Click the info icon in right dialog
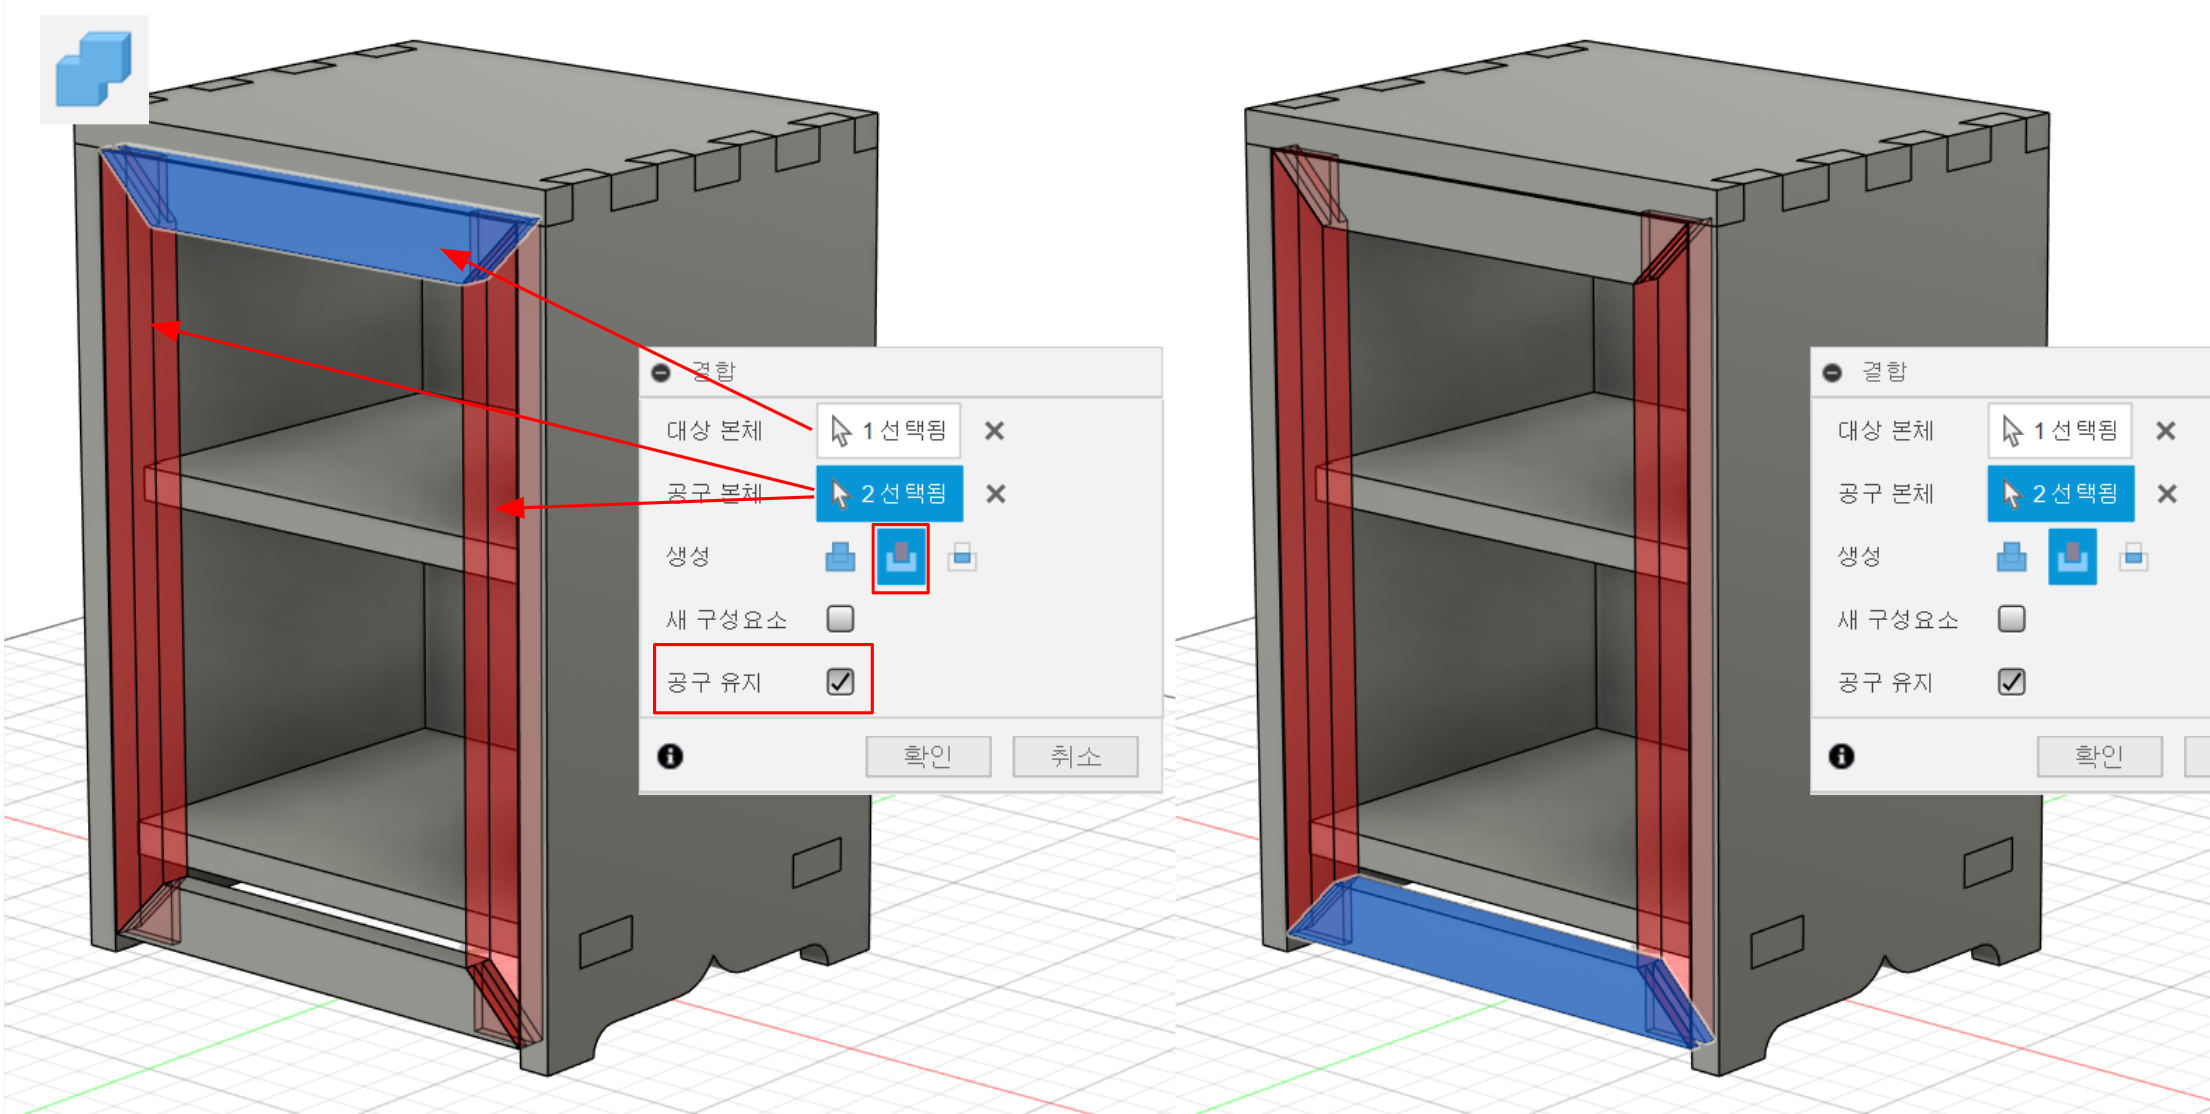 click(x=1841, y=756)
